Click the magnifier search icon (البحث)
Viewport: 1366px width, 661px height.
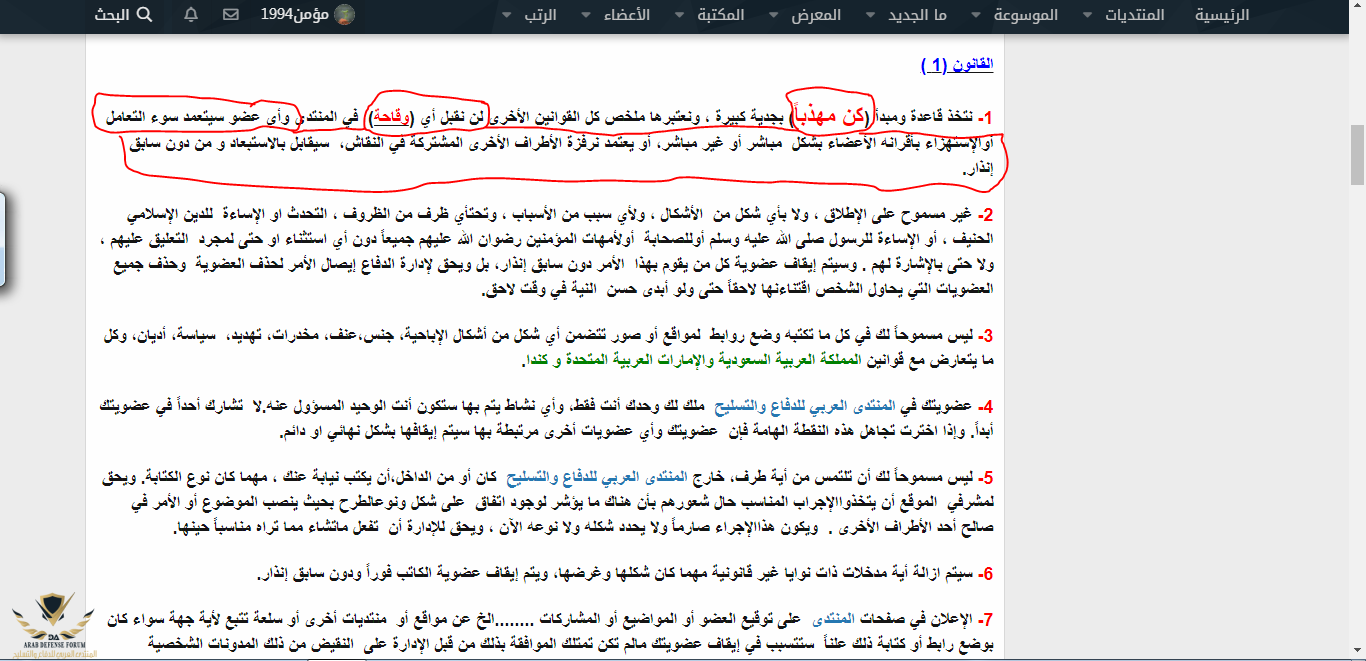pos(143,15)
